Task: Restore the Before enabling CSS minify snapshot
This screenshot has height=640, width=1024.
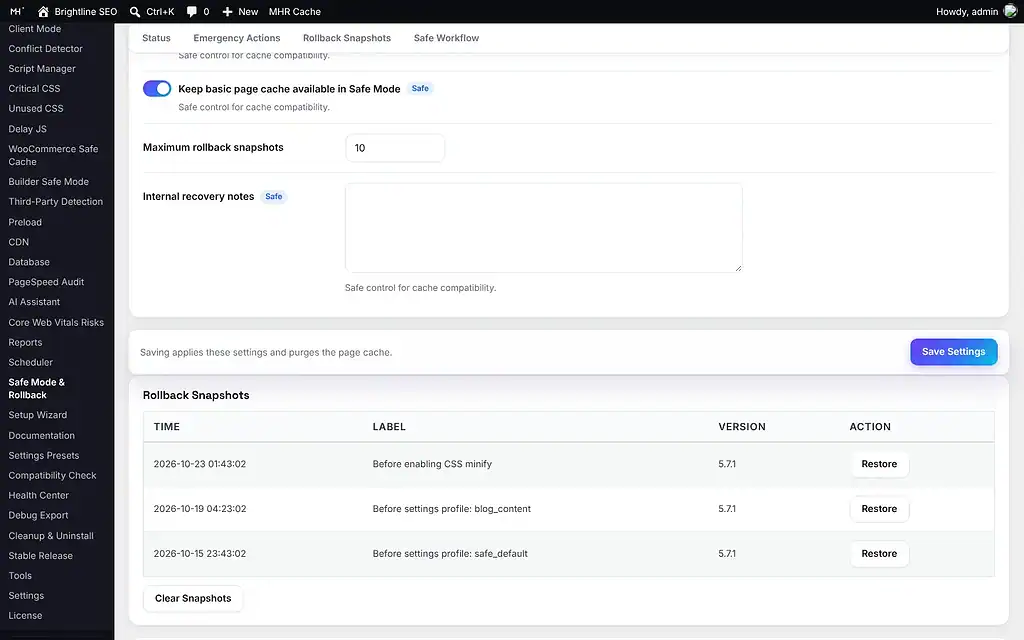Action: [x=879, y=464]
